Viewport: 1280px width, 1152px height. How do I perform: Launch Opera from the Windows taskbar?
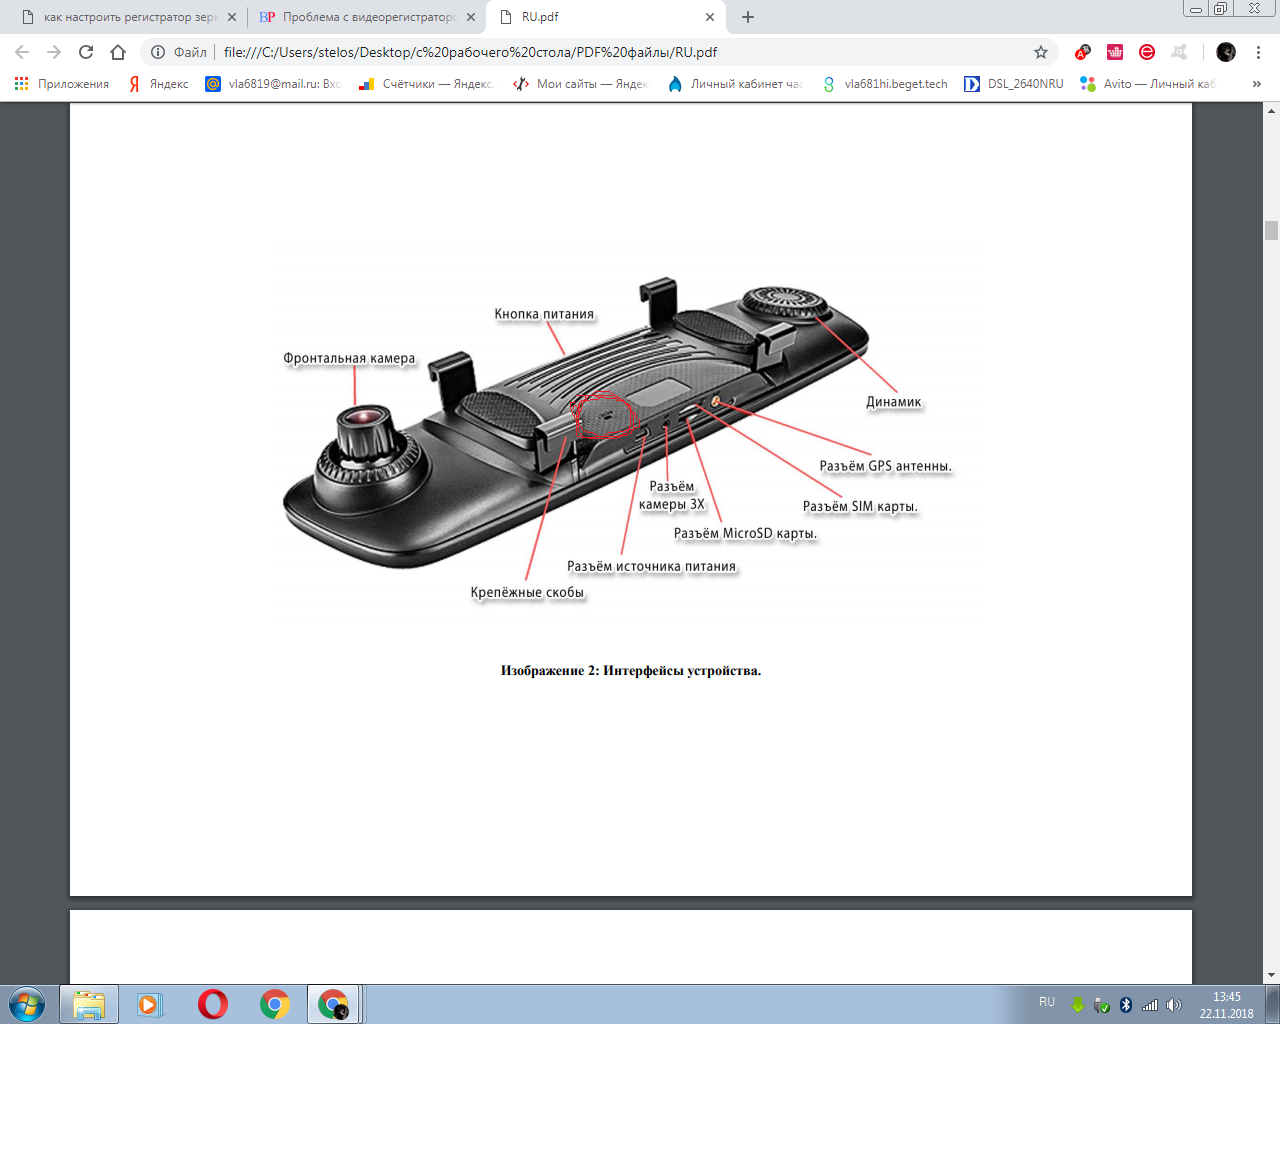[x=212, y=1004]
